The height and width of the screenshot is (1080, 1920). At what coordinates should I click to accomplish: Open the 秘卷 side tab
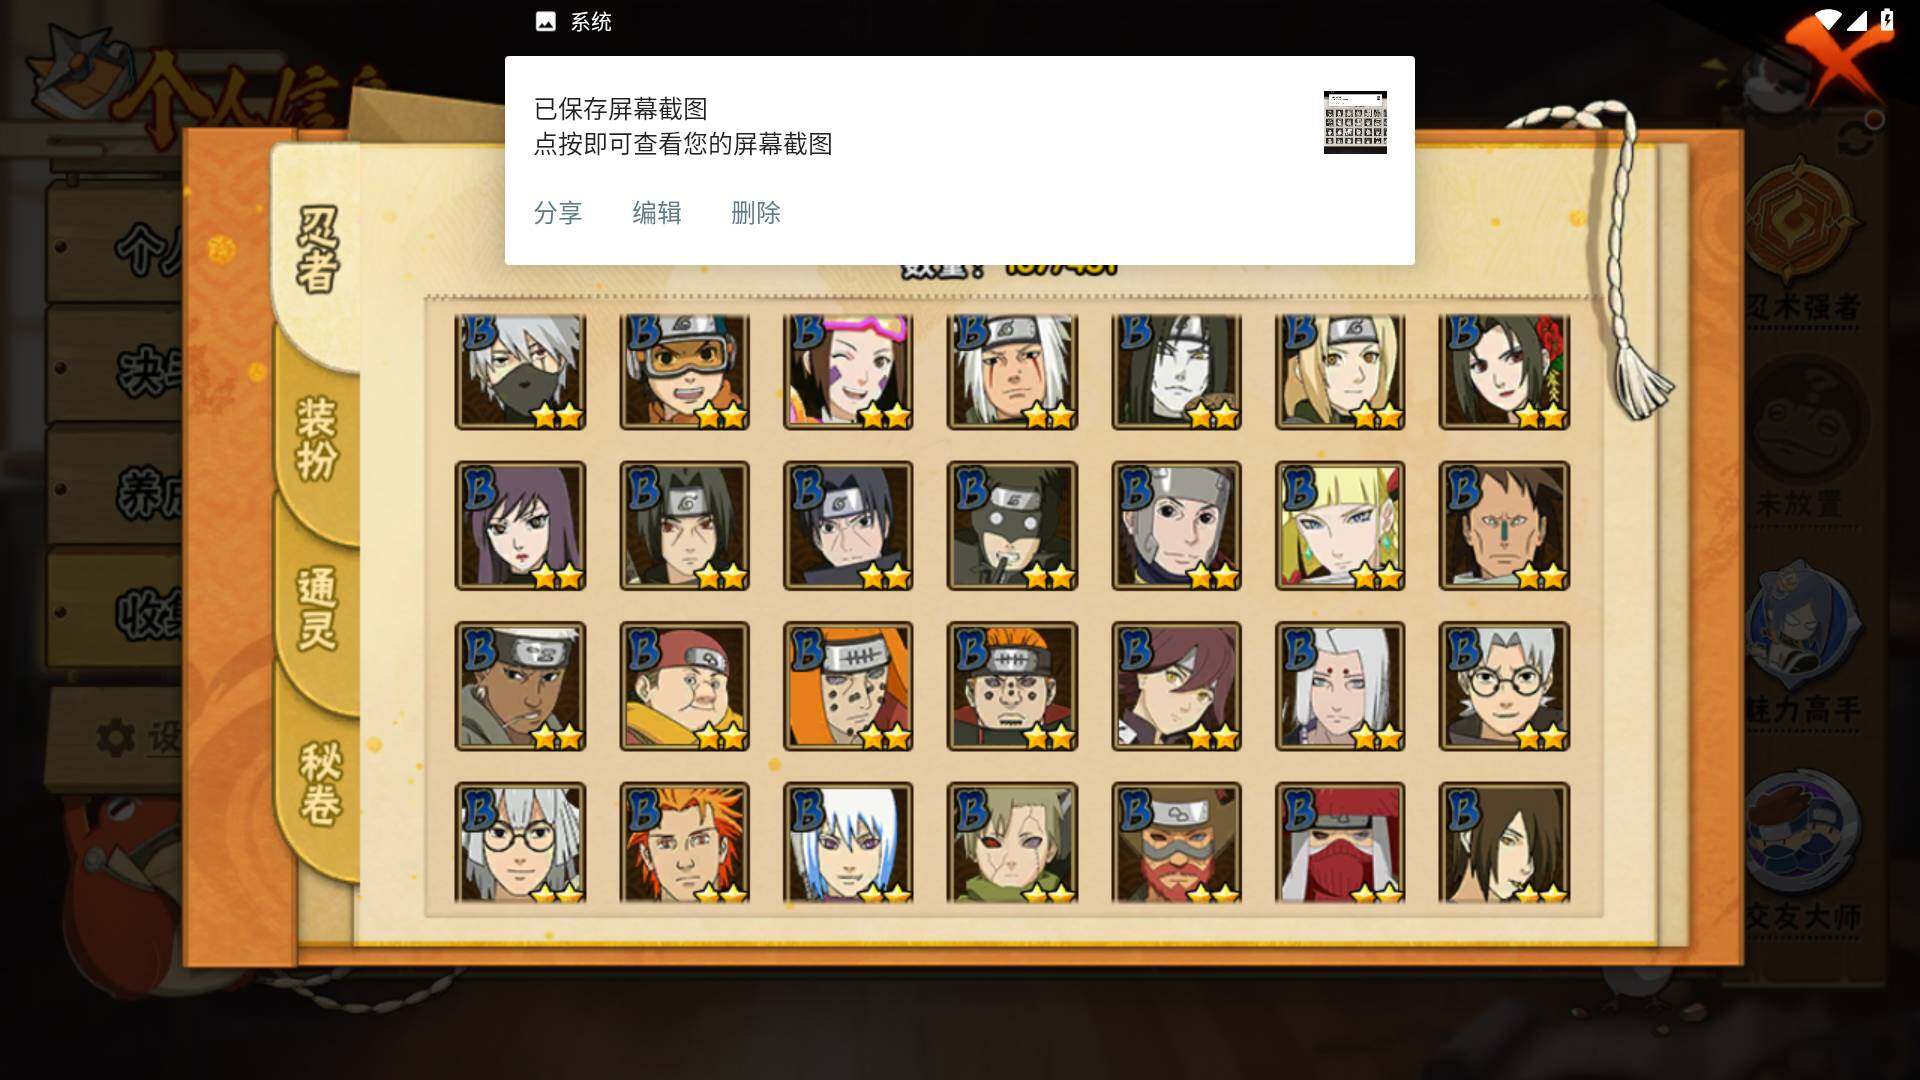tap(320, 782)
